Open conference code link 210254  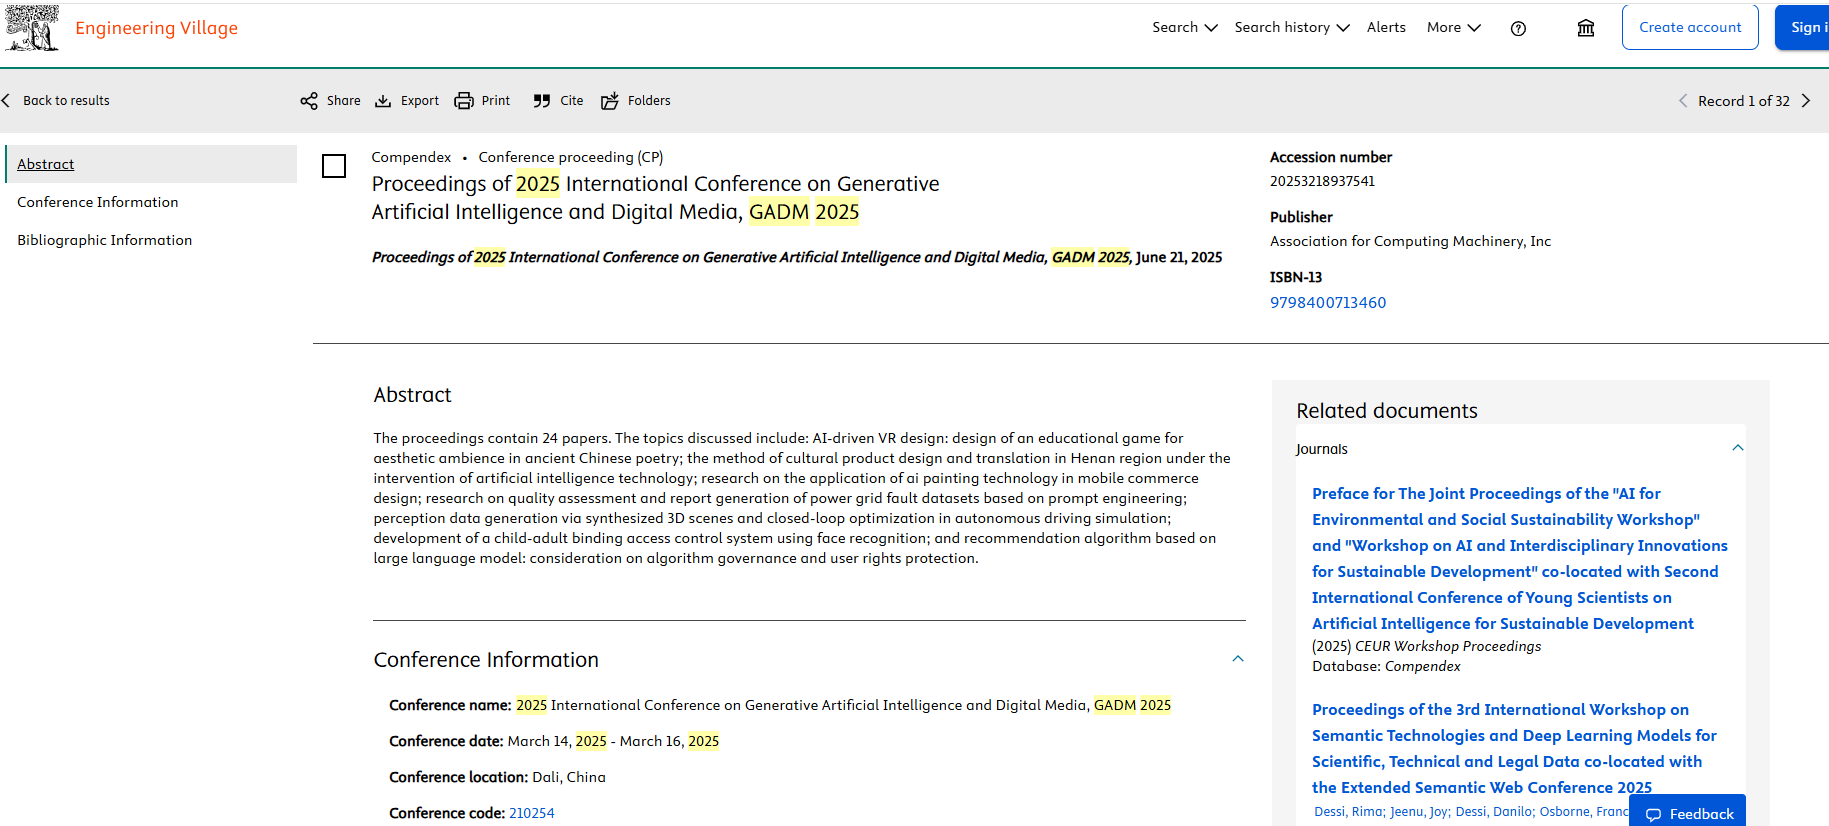click(x=532, y=813)
